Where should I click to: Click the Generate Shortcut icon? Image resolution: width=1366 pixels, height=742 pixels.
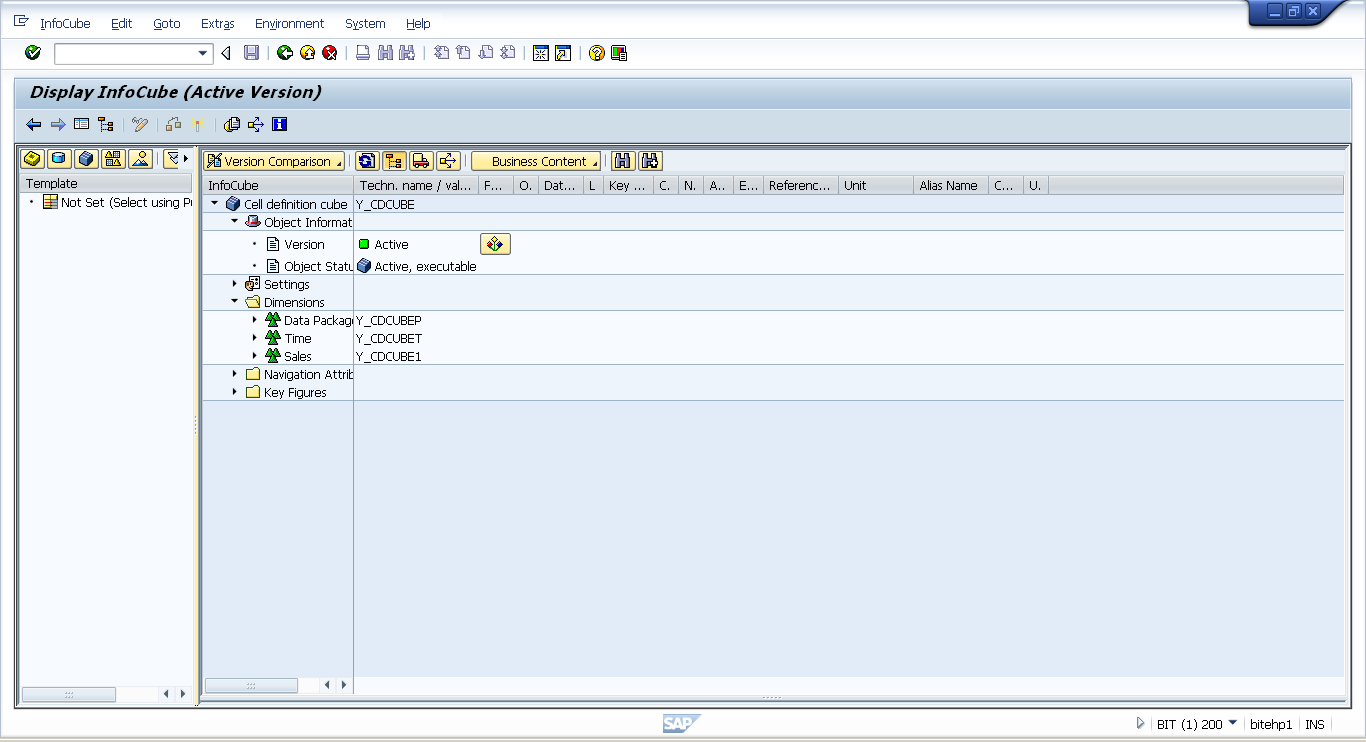click(x=563, y=53)
